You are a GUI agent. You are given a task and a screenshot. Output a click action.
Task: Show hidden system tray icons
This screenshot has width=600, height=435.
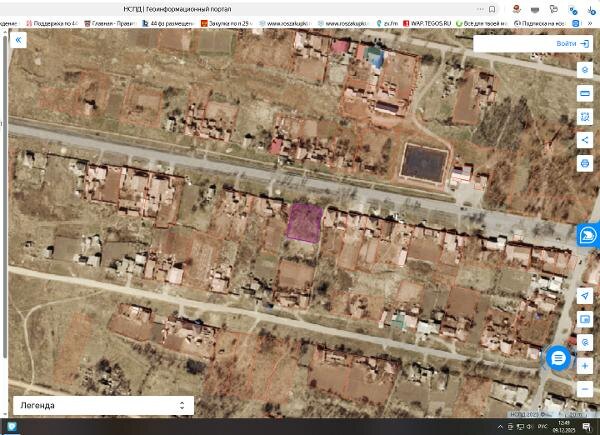[x=500, y=427]
